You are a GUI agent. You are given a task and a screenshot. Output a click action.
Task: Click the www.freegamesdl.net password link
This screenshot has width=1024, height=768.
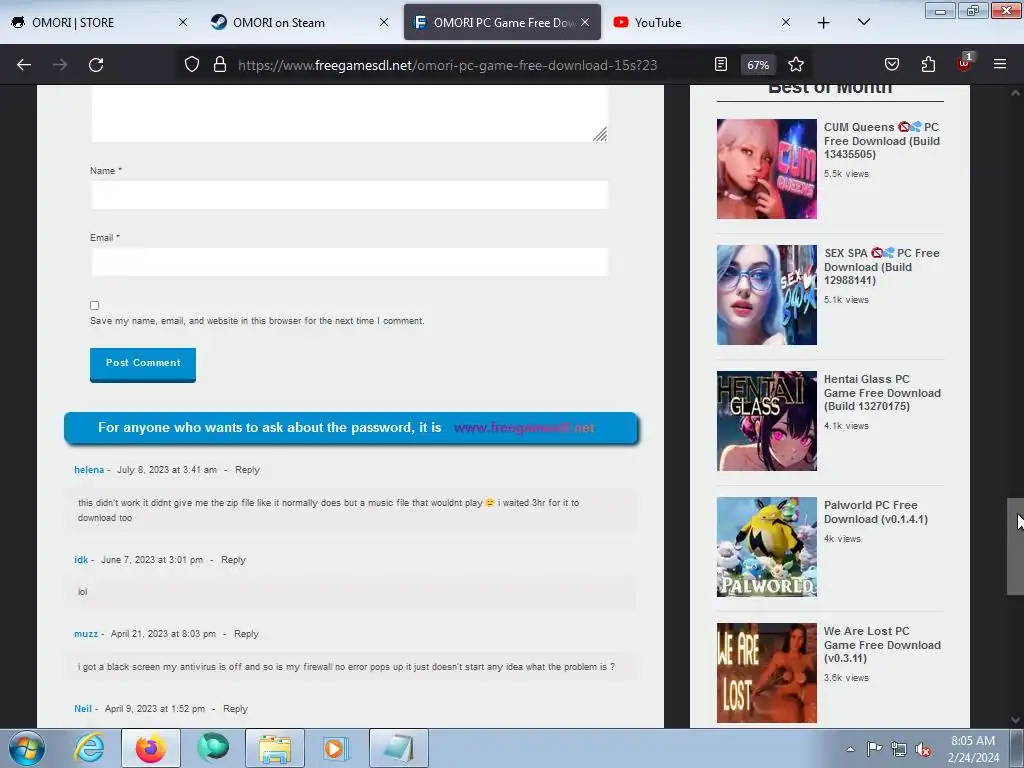524,428
